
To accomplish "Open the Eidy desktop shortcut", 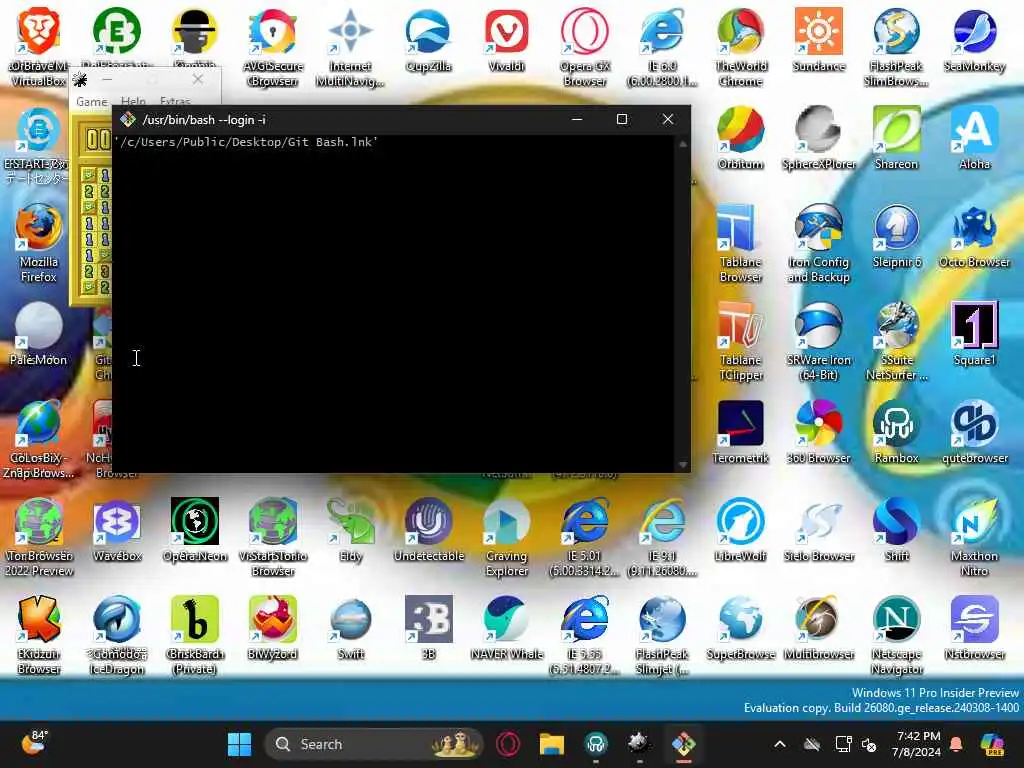I will pyautogui.click(x=351, y=530).
